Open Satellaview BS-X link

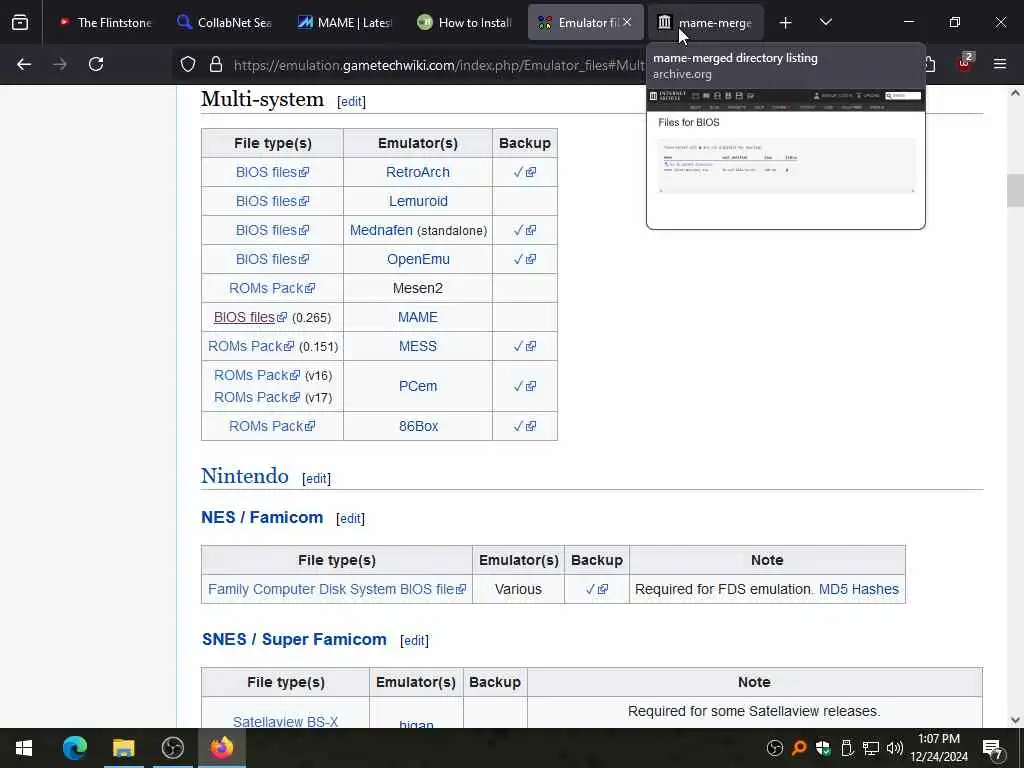pos(285,722)
